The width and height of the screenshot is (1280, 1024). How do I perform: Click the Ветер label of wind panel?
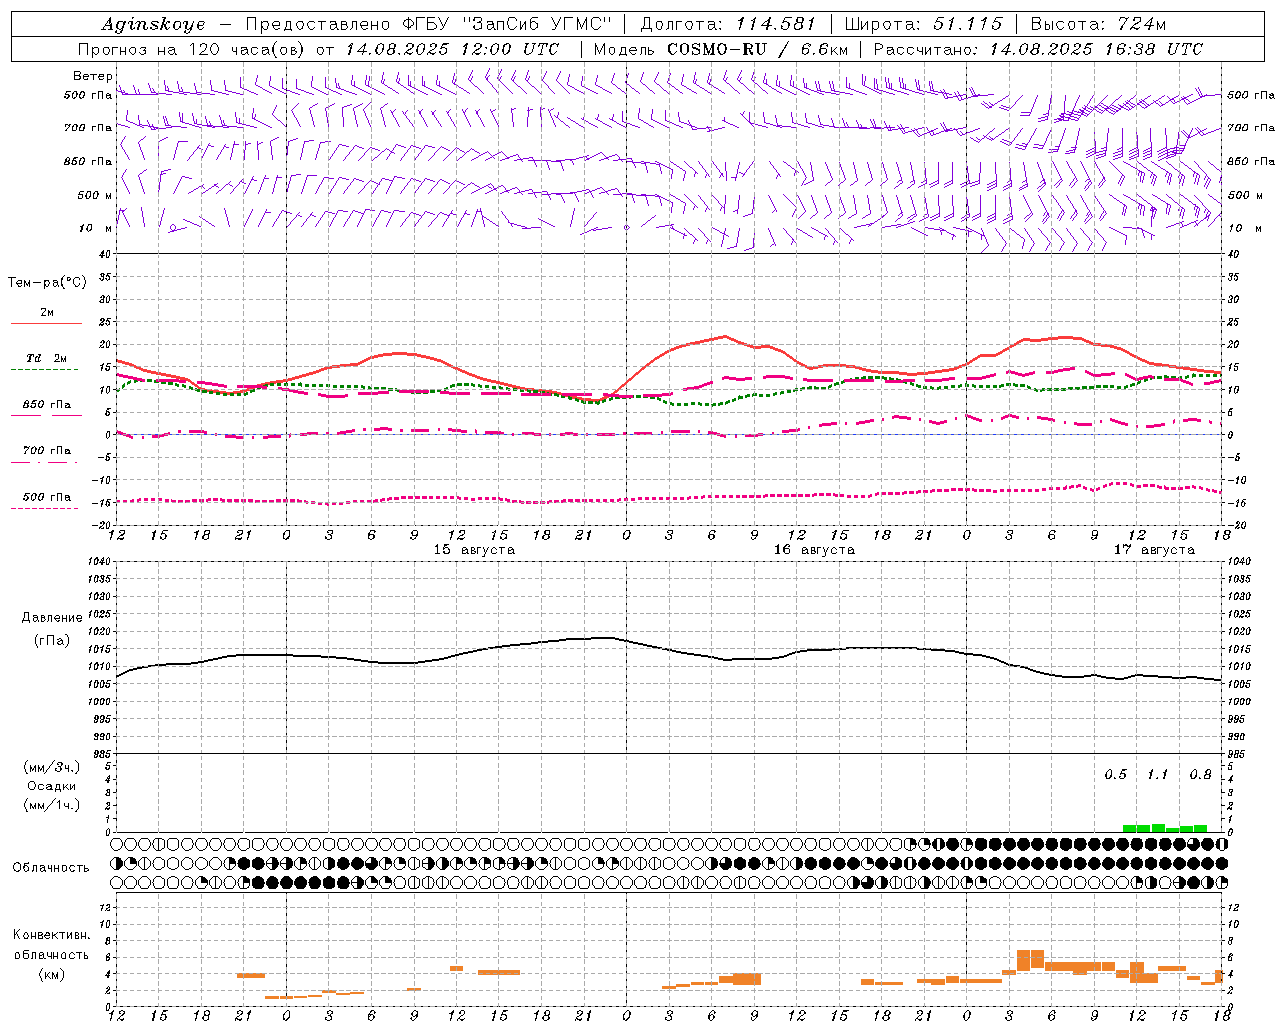92,76
